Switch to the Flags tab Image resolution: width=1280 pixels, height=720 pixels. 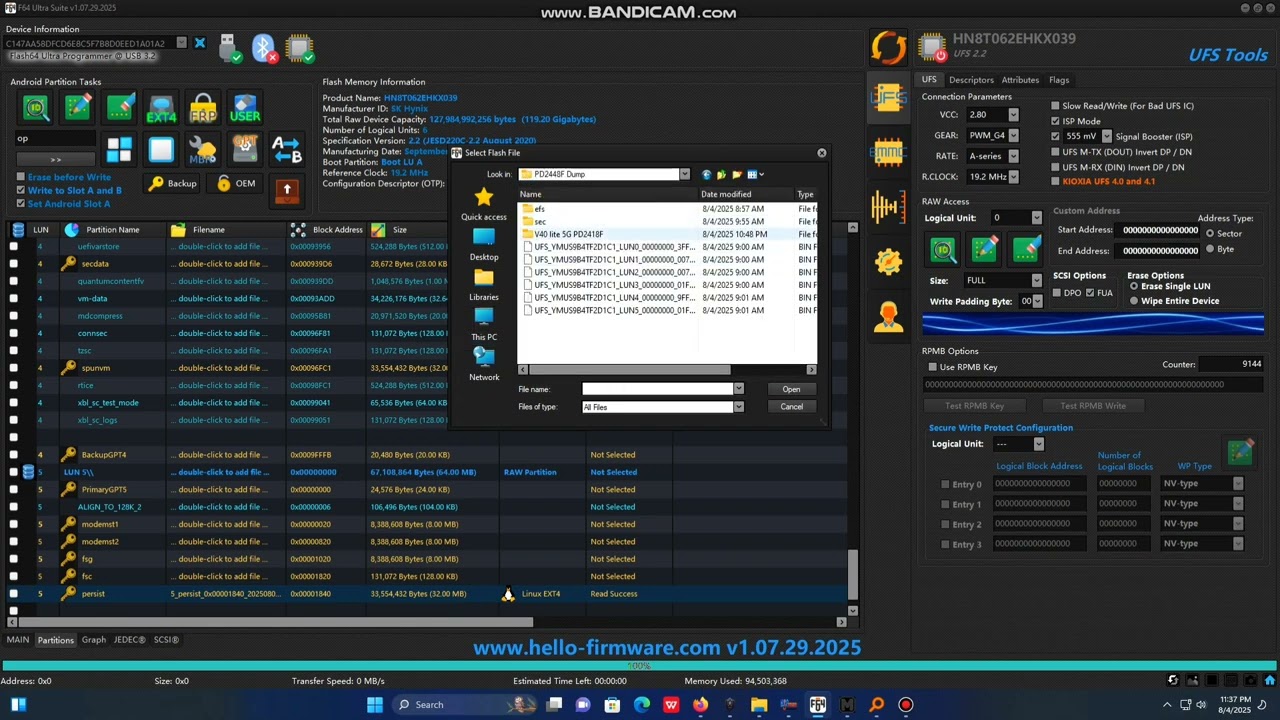[x=1059, y=80]
